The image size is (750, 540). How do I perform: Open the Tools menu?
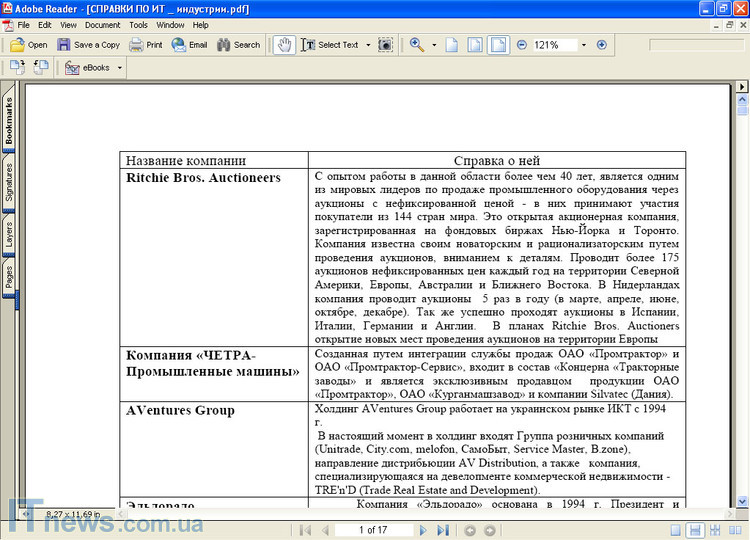(138, 25)
